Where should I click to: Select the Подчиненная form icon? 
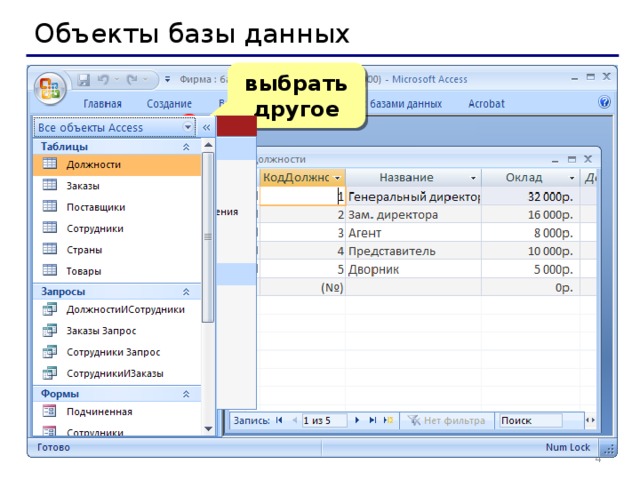(50, 411)
